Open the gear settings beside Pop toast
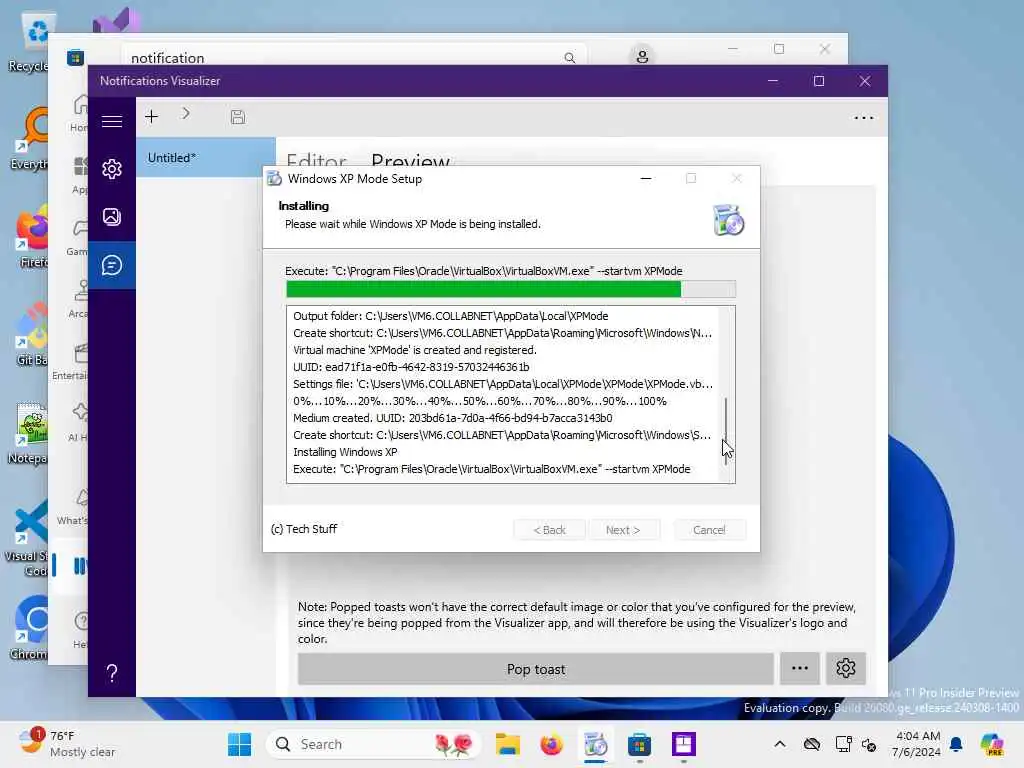This screenshot has height=768, width=1024. (846, 669)
